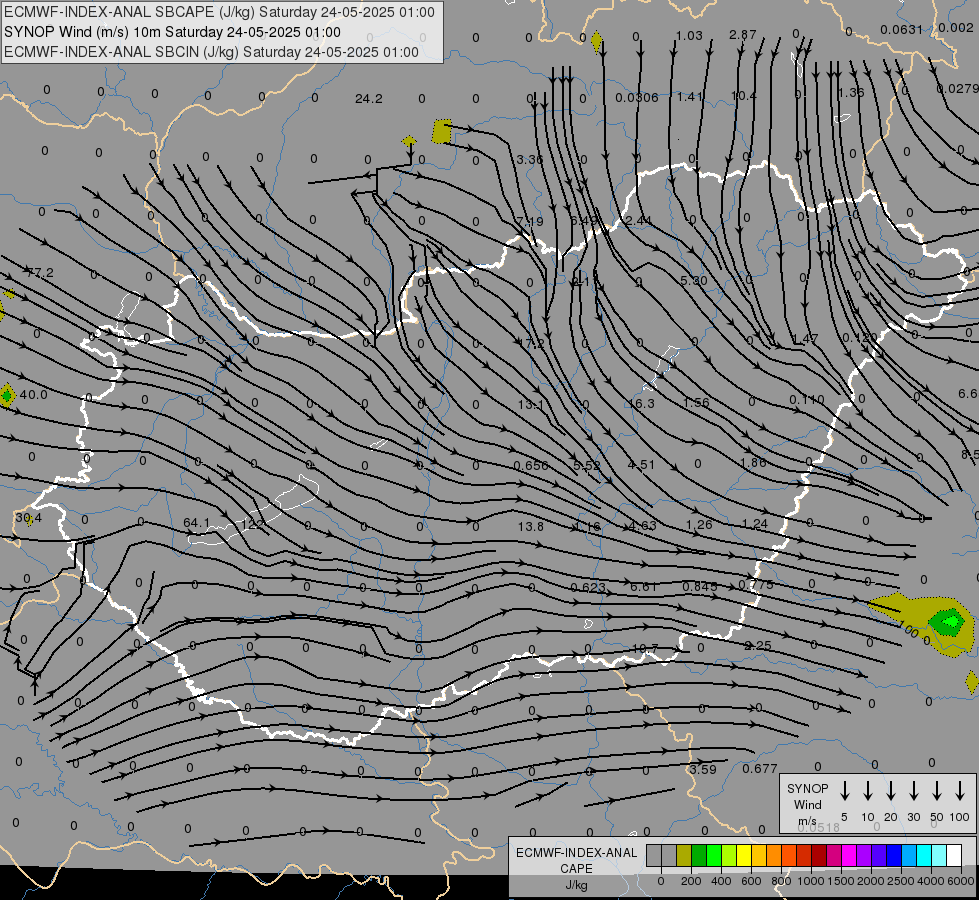Viewport: 979px width, 900px height.
Task: Click the 10 m/s wind arrow symbol
Action: [868, 791]
